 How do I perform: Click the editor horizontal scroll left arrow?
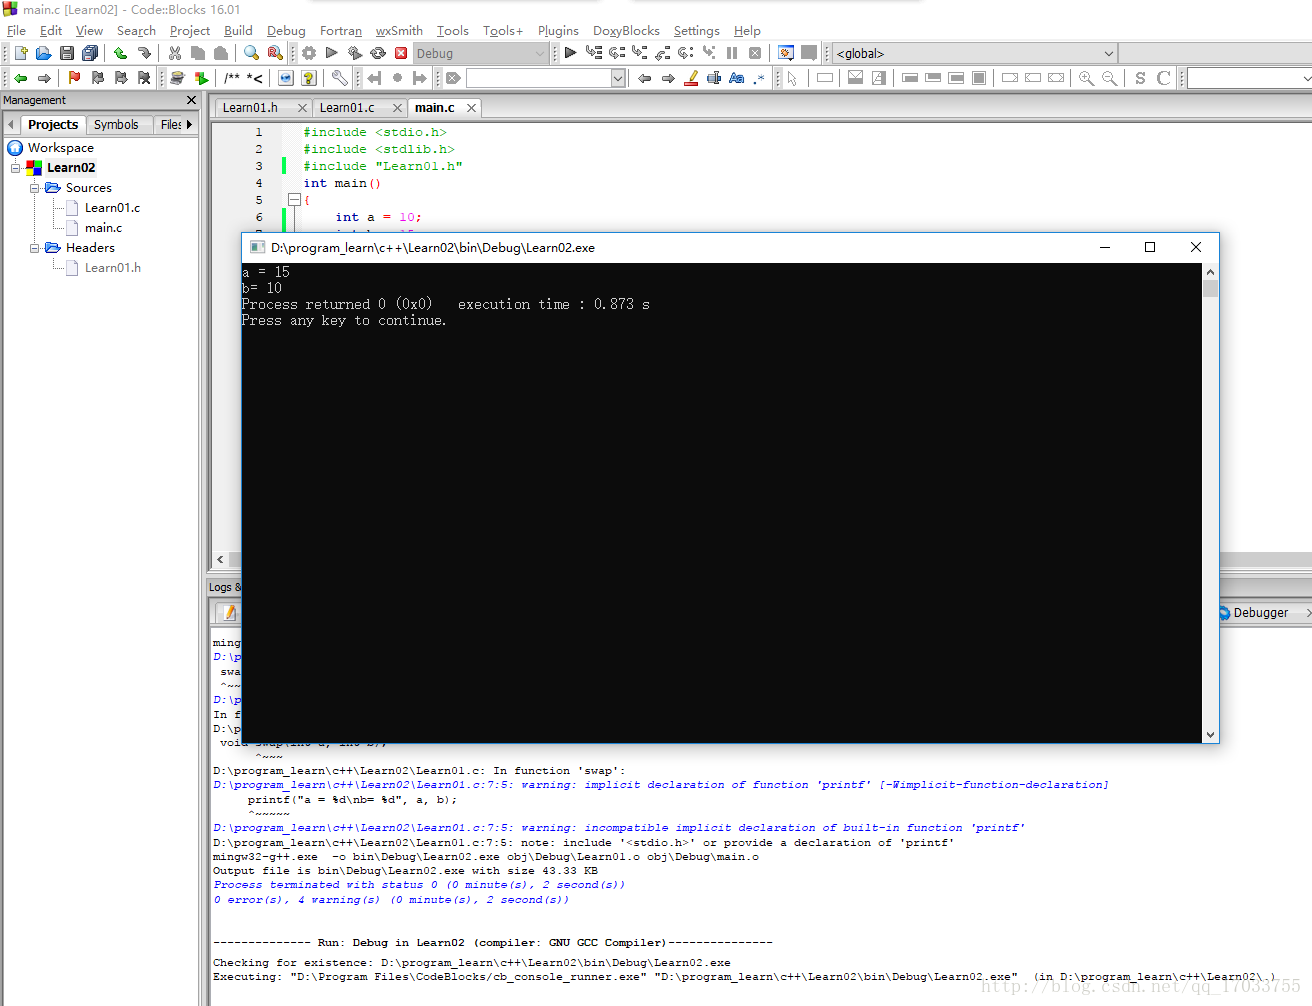tap(221, 560)
